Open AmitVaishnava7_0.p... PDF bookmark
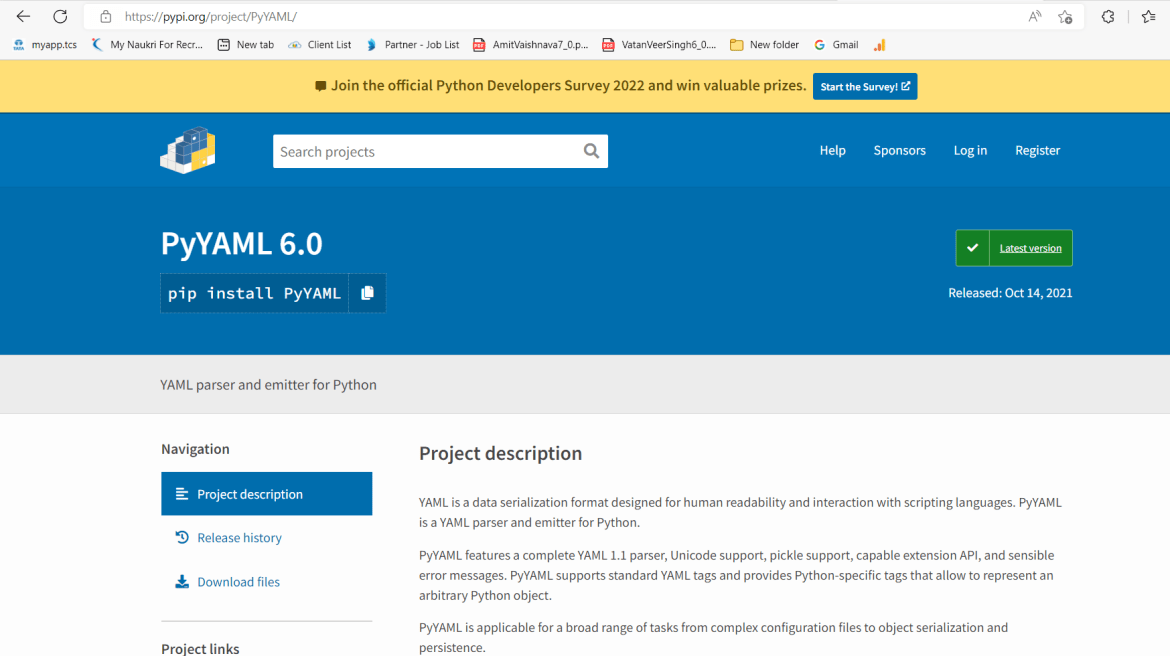The width and height of the screenshot is (1170, 656). click(x=531, y=45)
